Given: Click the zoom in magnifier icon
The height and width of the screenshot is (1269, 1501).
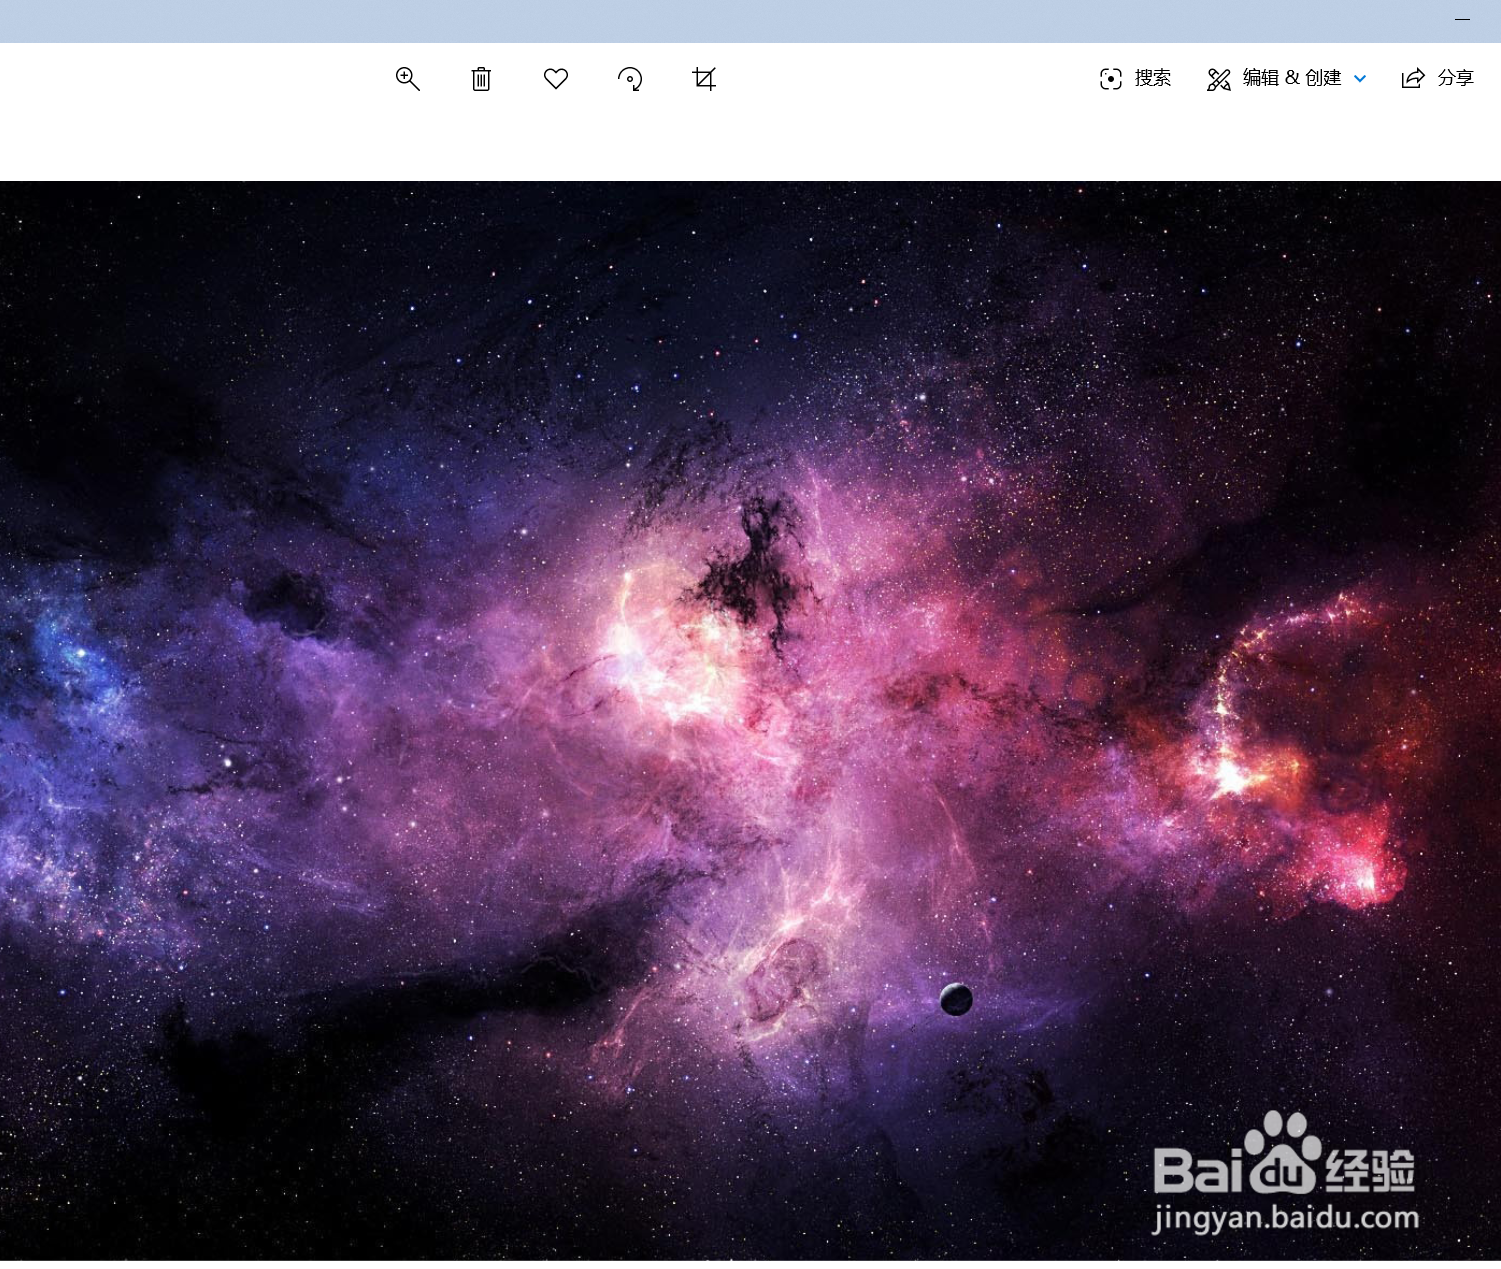Looking at the screenshot, I should (407, 79).
